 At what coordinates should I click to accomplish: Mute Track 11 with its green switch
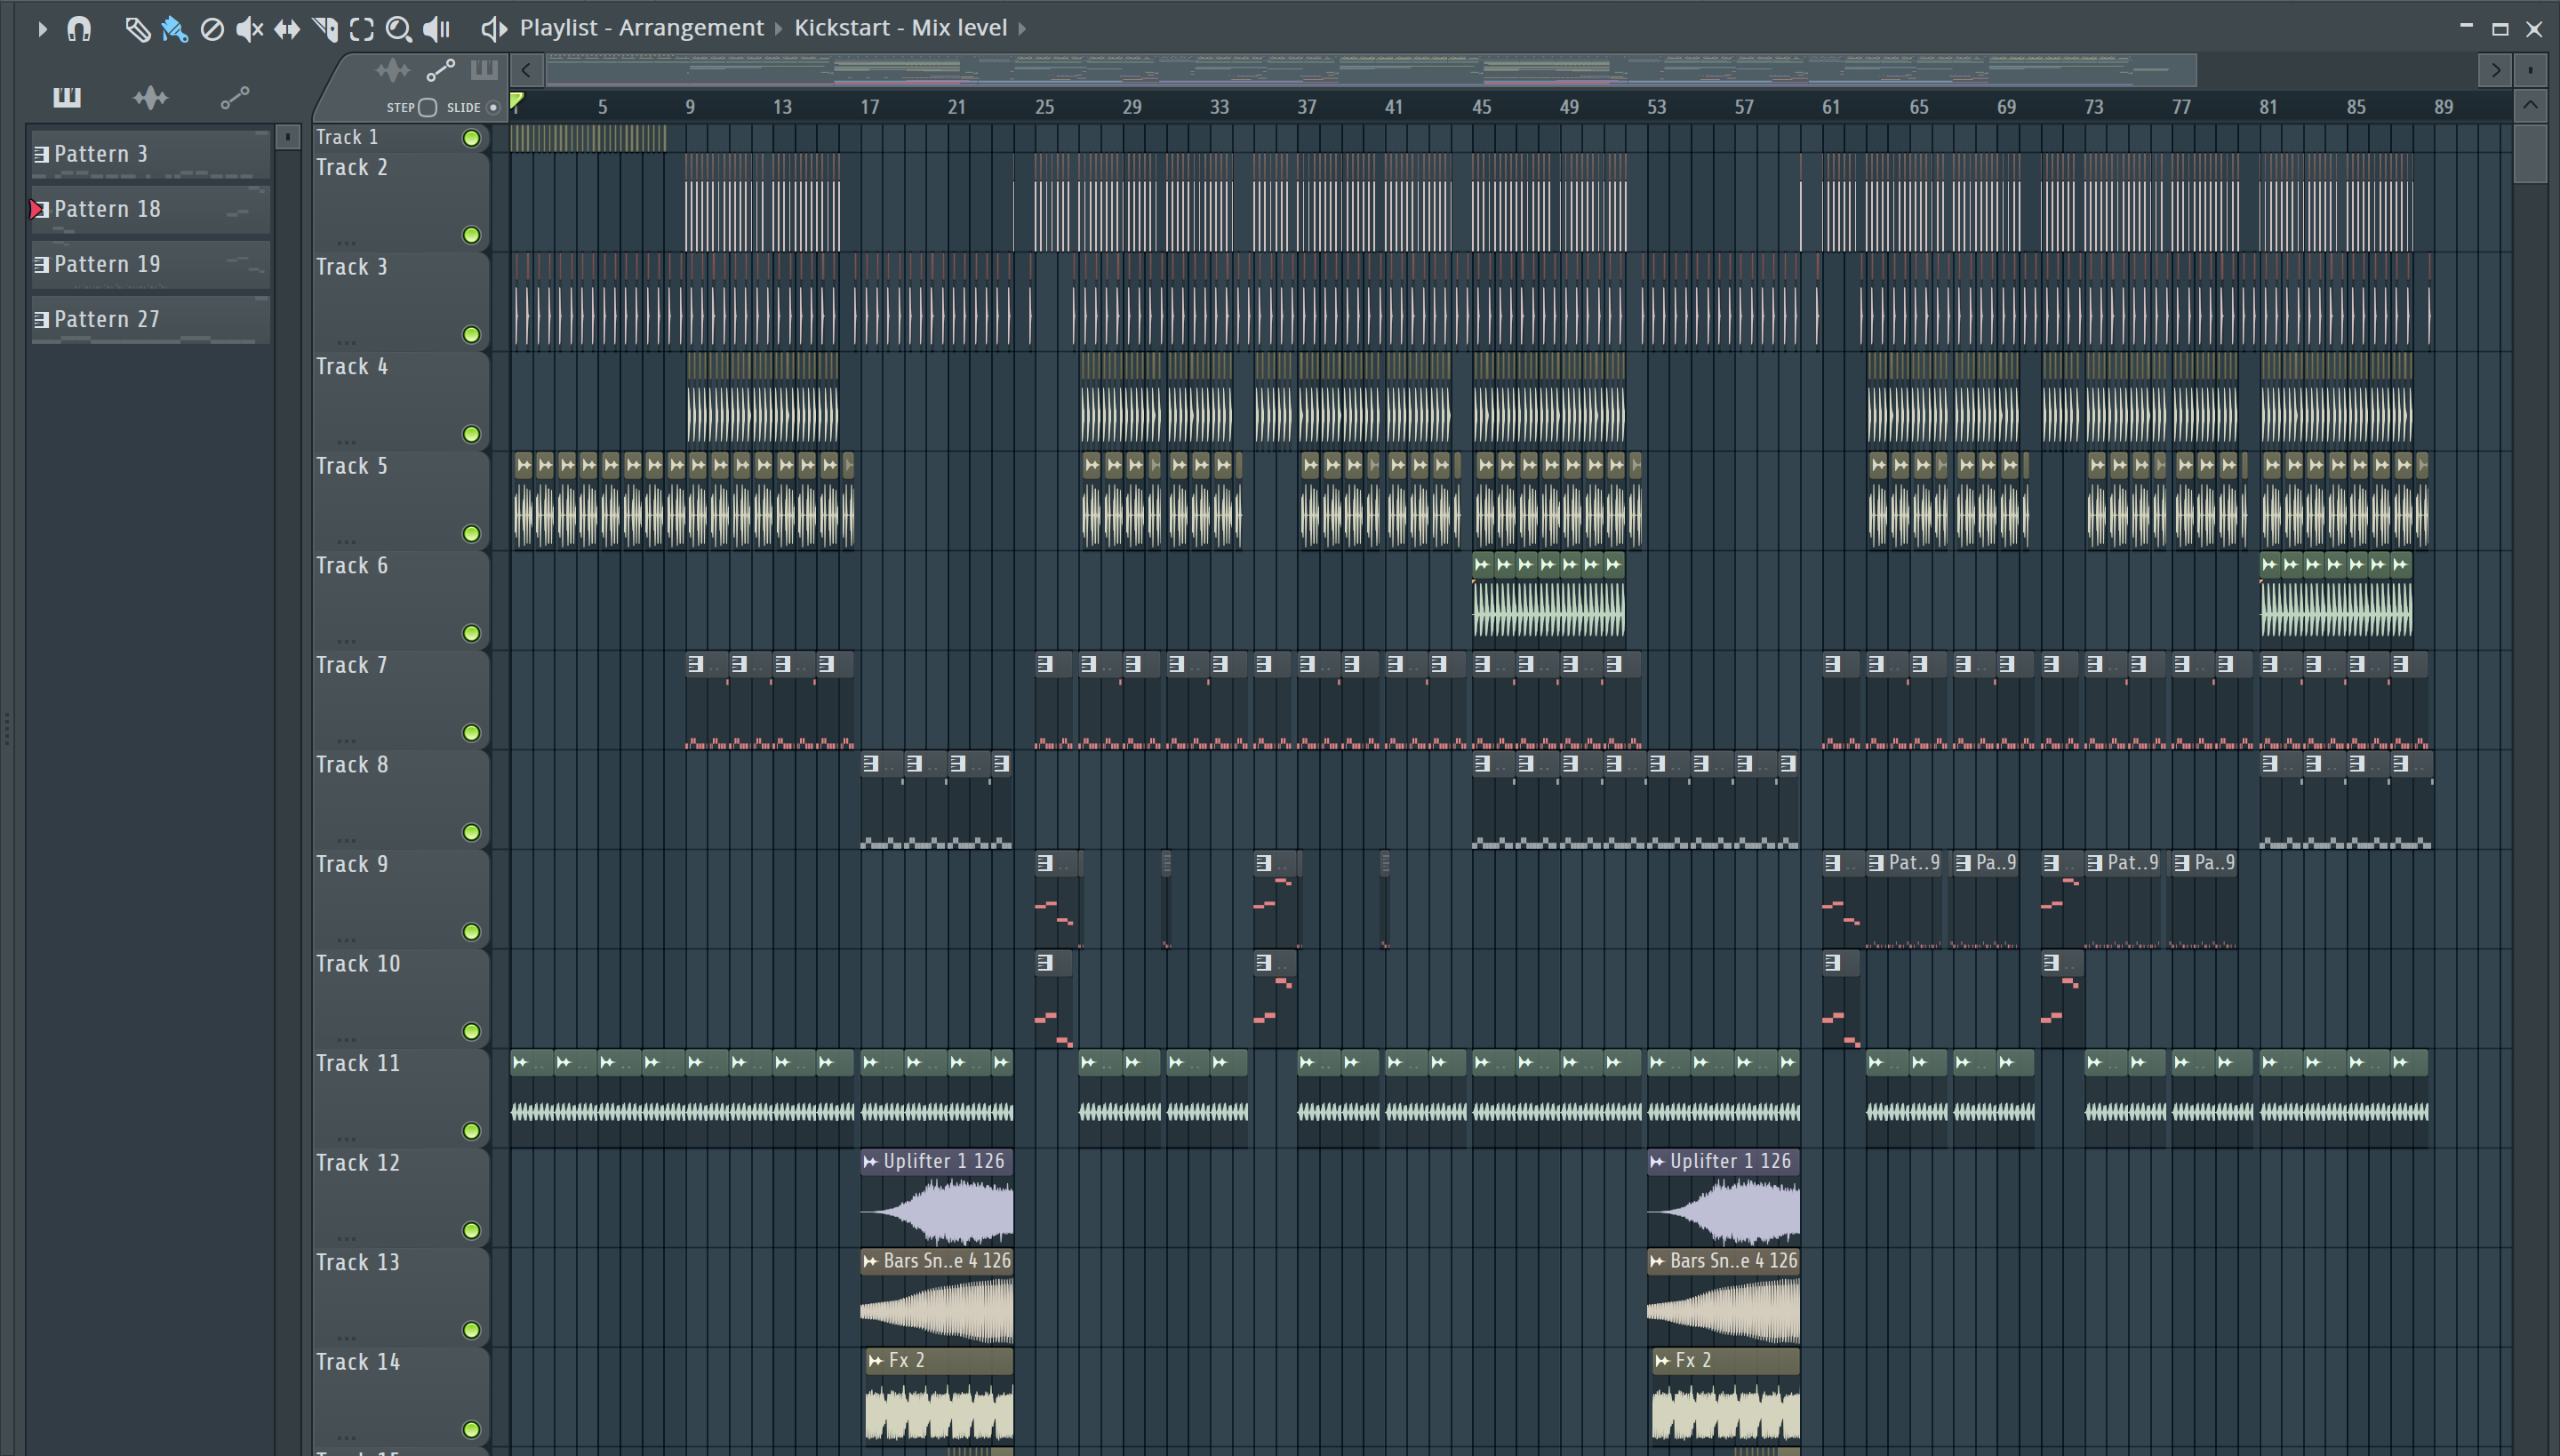tap(471, 1131)
